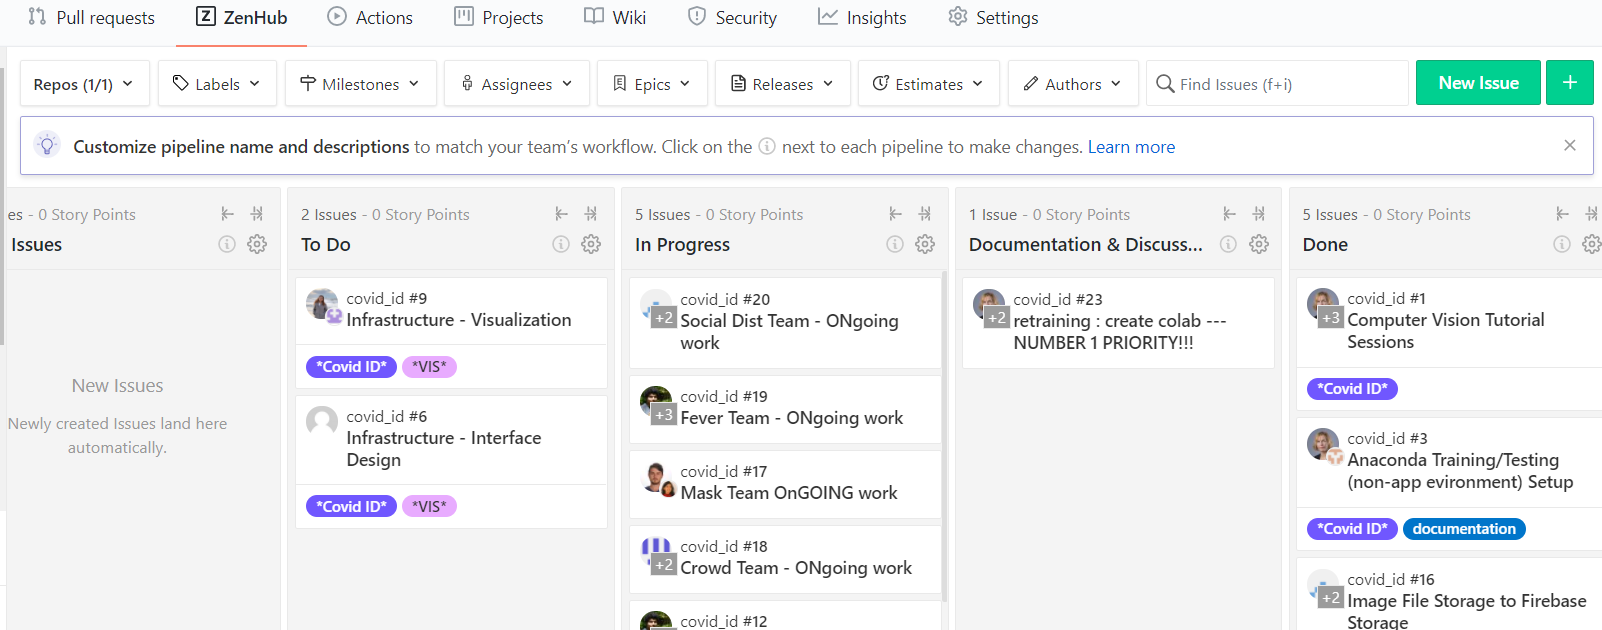Viewport: 1602px width, 630px height.
Task: Click the Done pipeline info icon
Action: (x=1562, y=244)
